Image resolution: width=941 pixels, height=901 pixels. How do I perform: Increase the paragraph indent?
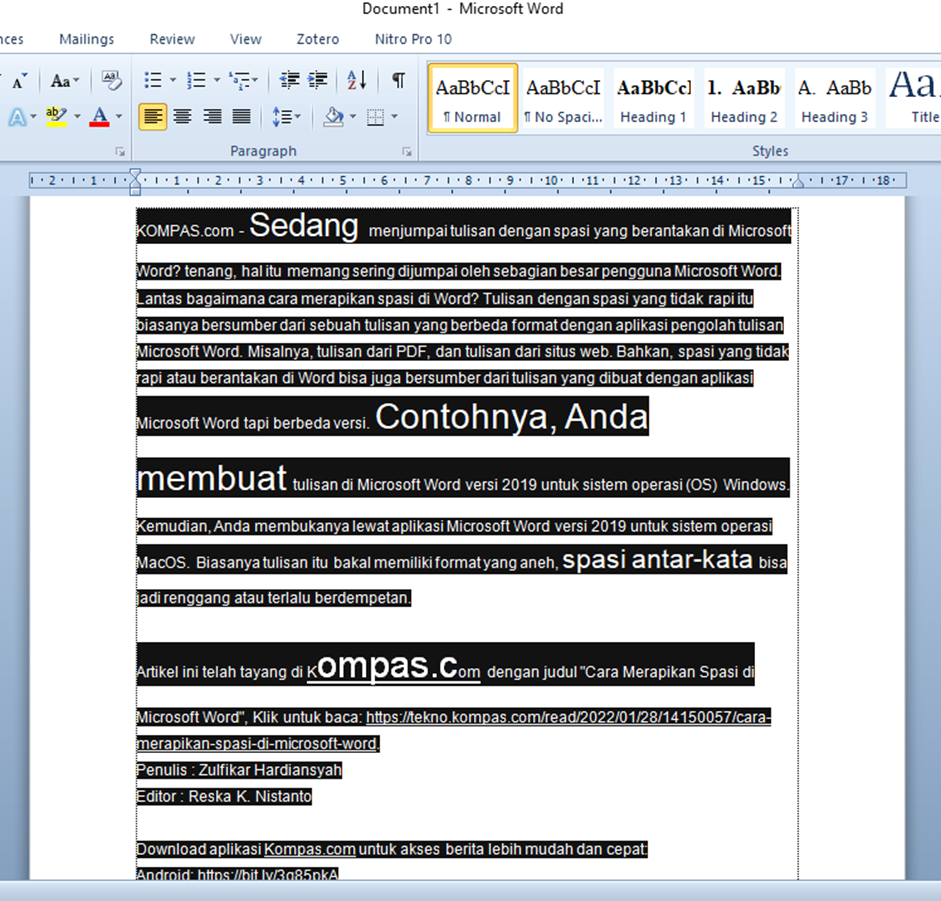pos(317,80)
